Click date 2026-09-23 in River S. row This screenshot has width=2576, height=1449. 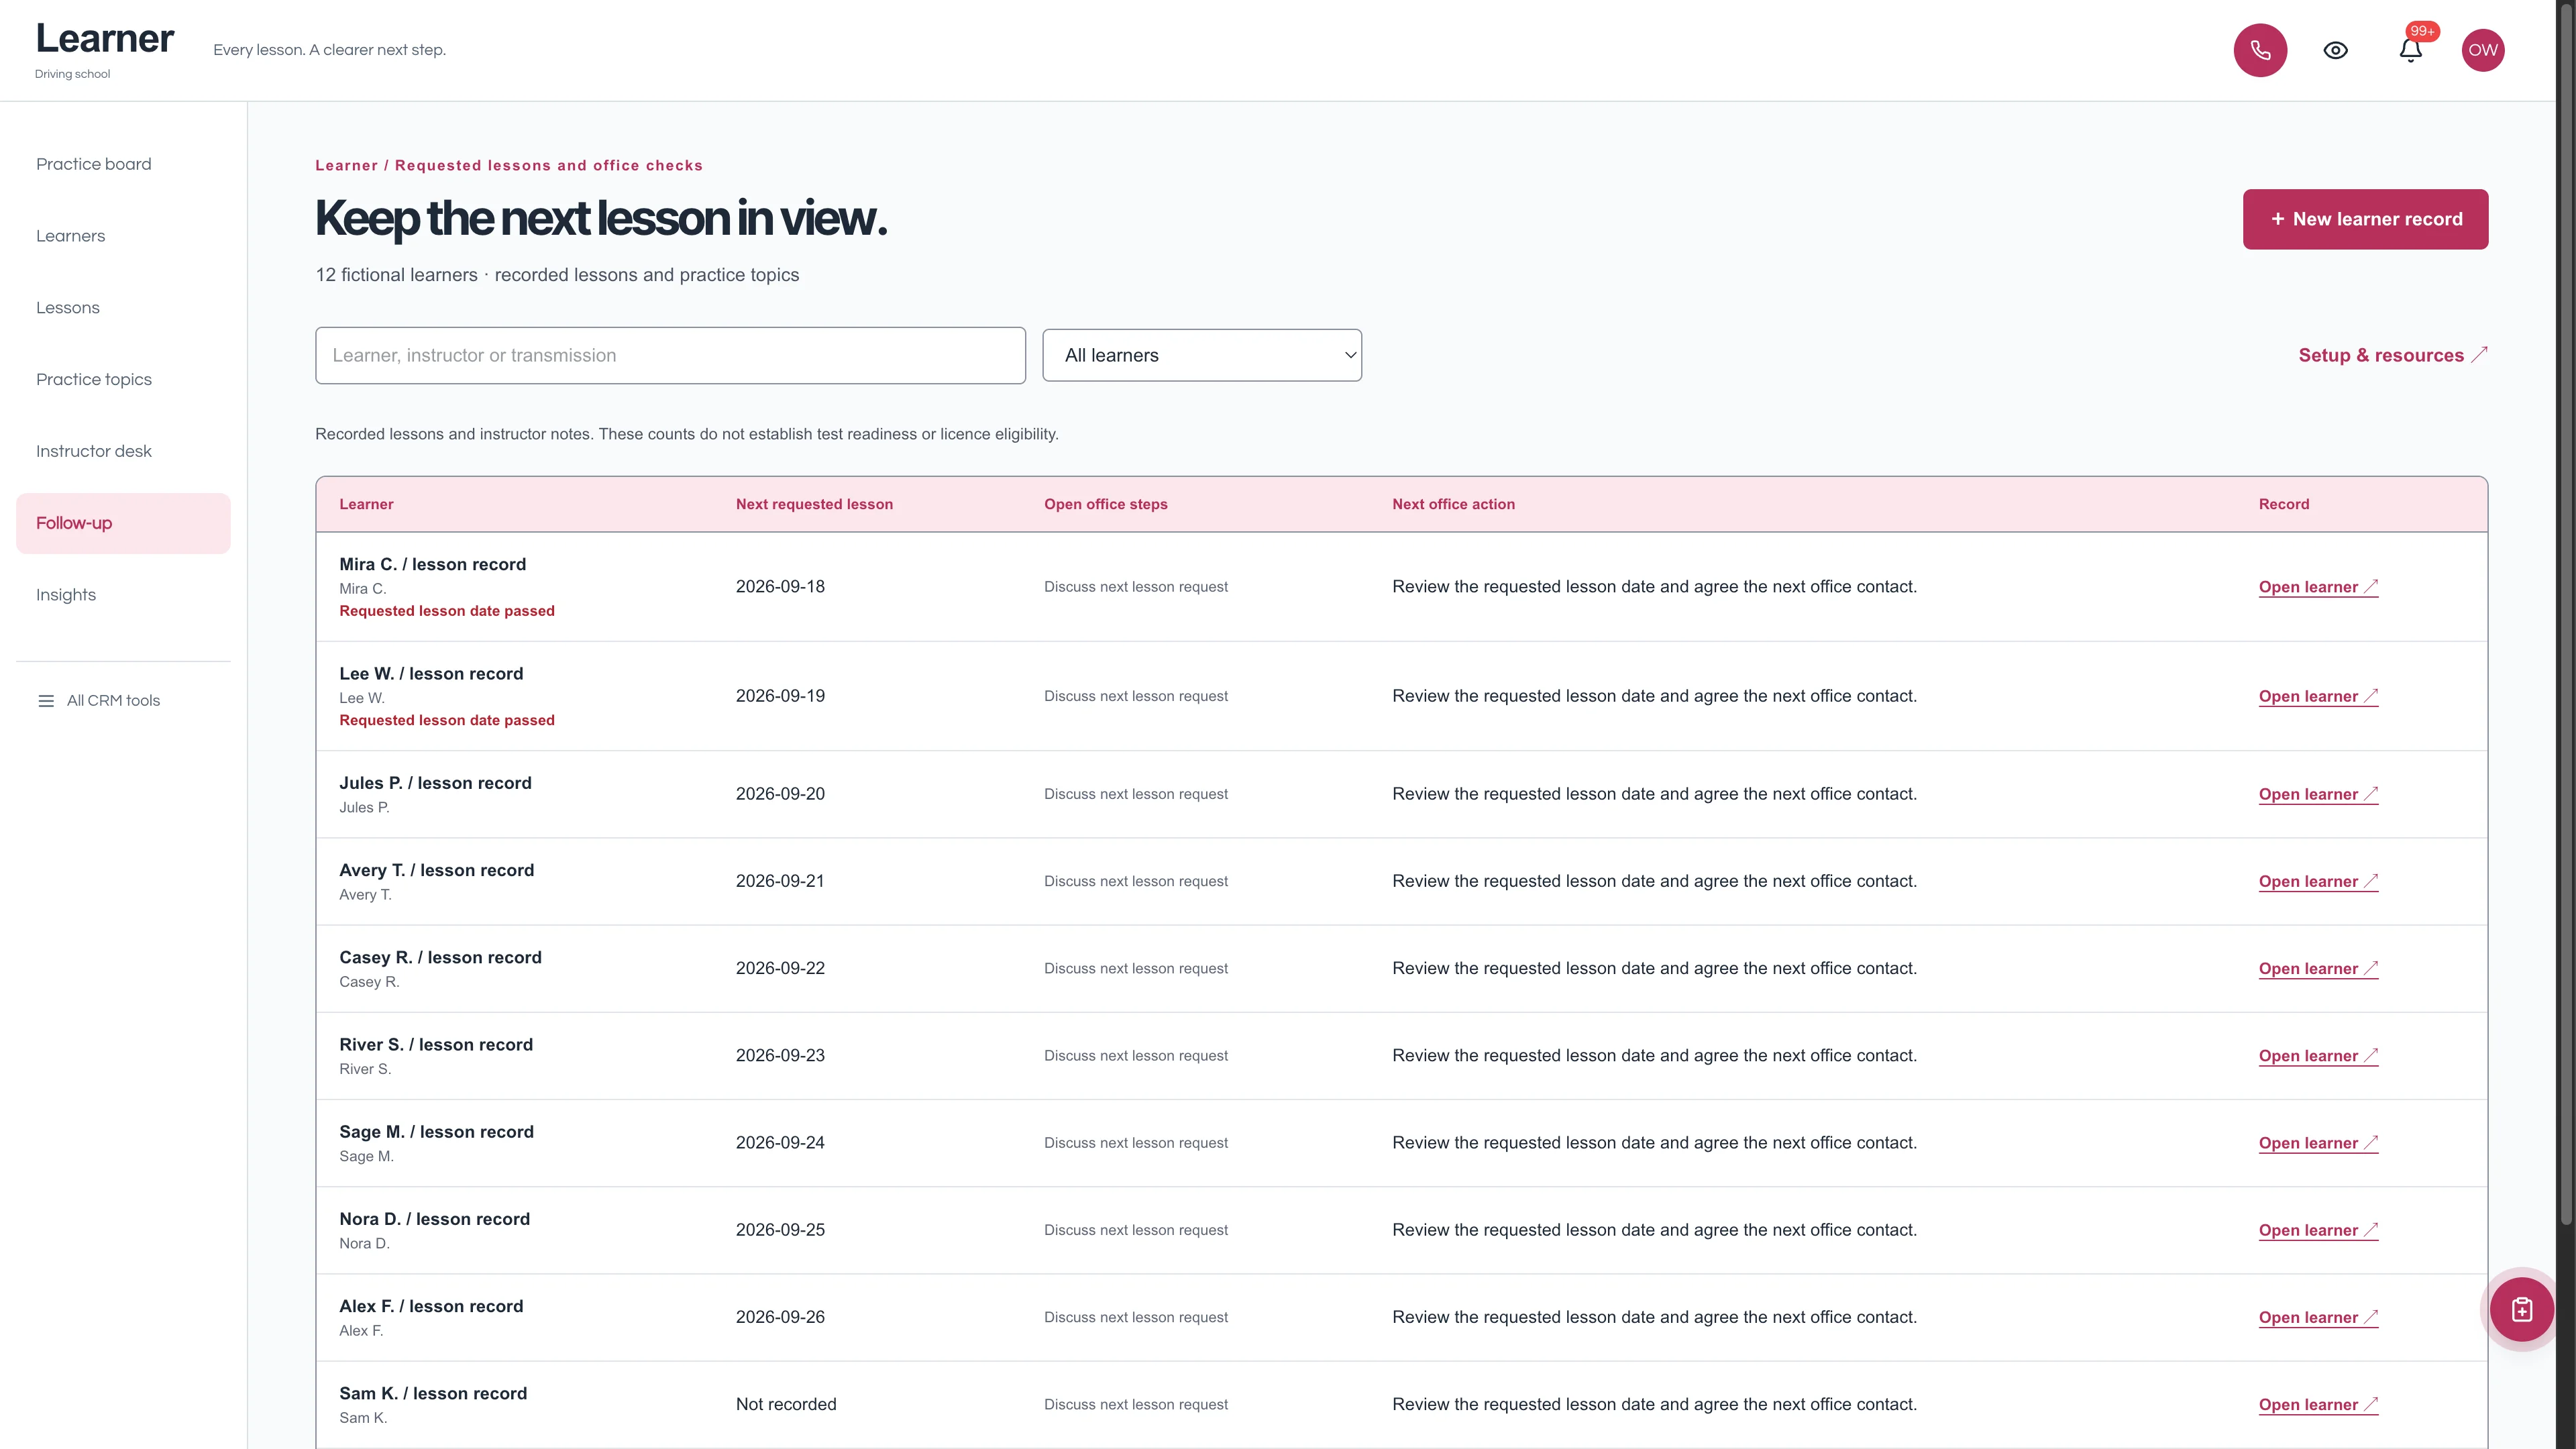(x=780, y=1056)
